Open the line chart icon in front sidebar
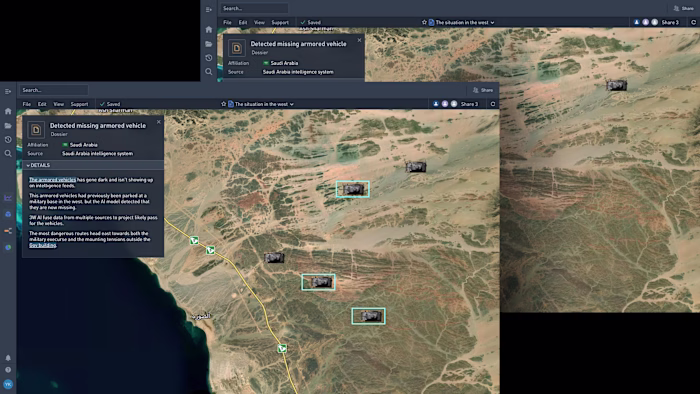This screenshot has width=700, height=394. coord(8,198)
